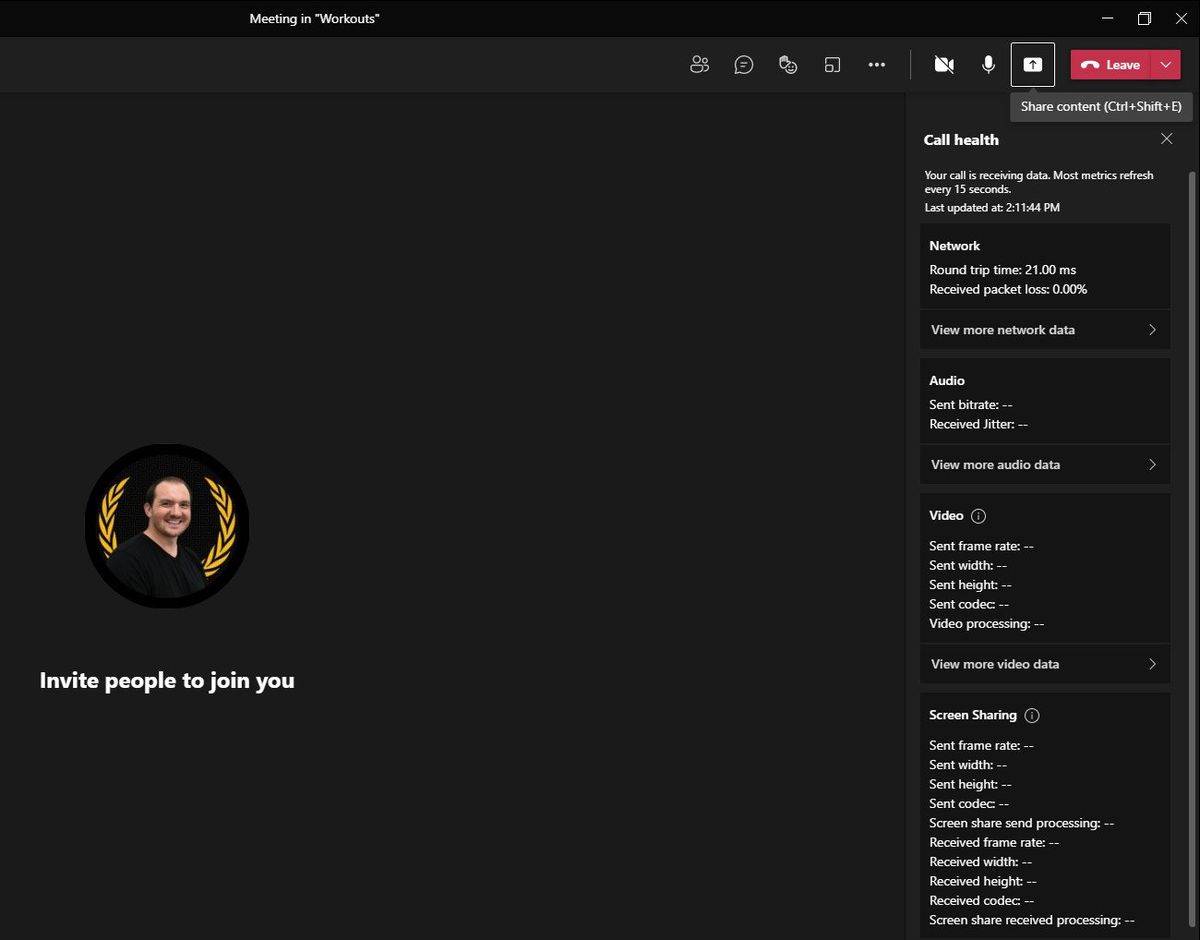Click the Screen Sharing info icon

pyautogui.click(x=1031, y=715)
